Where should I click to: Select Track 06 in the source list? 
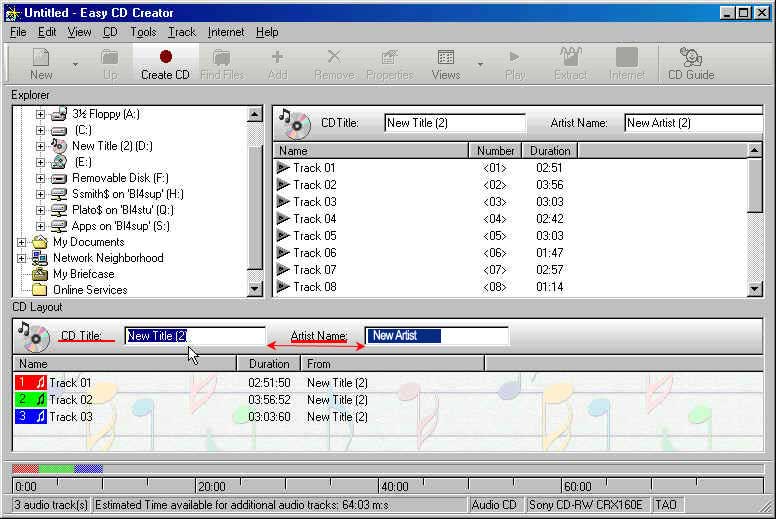coord(314,253)
